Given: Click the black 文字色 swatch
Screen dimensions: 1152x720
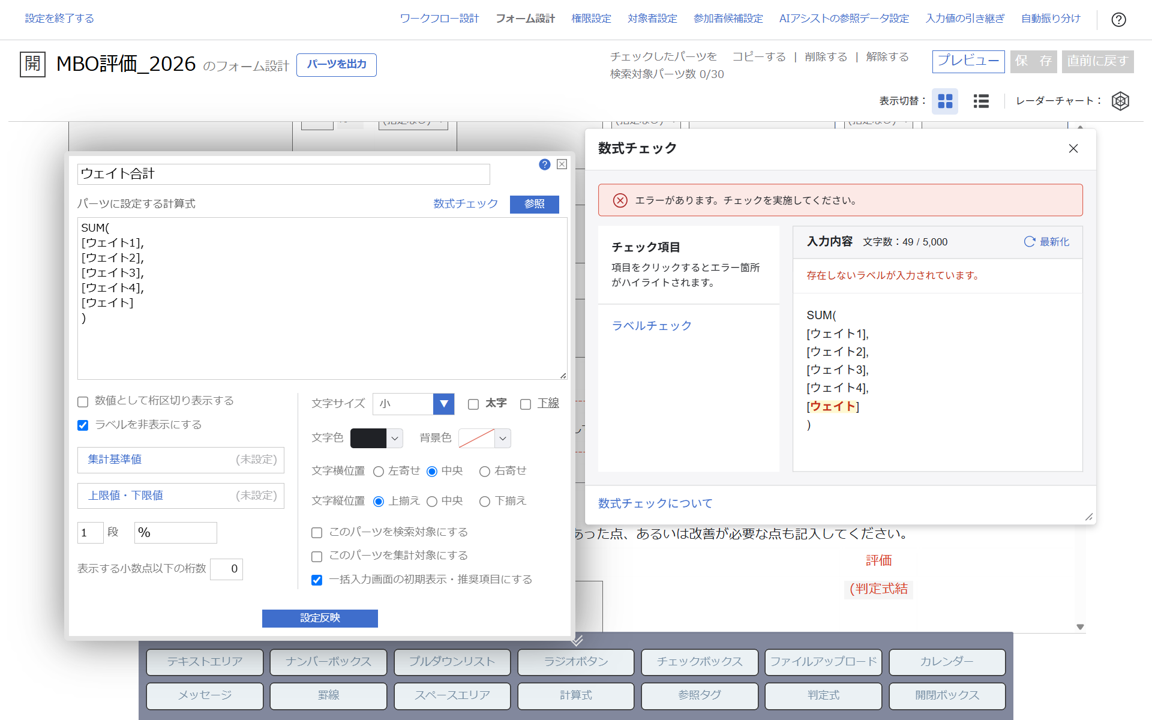Looking at the screenshot, I should pyautogui.click(x=368, y=439).
